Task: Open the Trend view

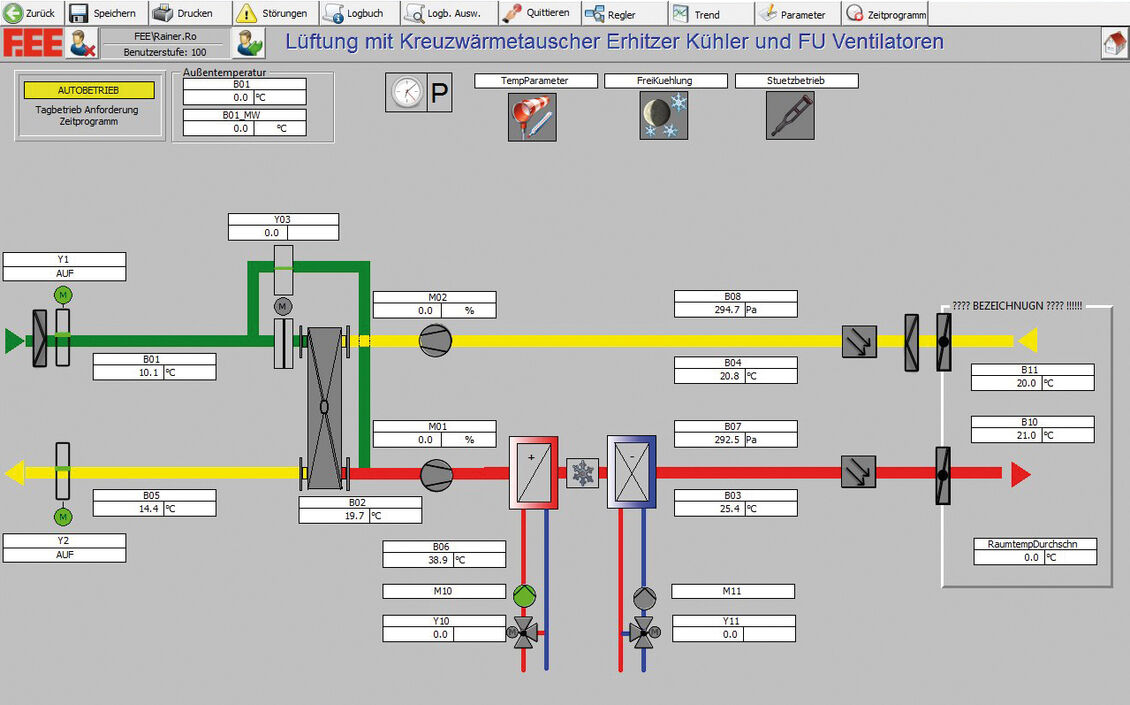Action: 711,13
